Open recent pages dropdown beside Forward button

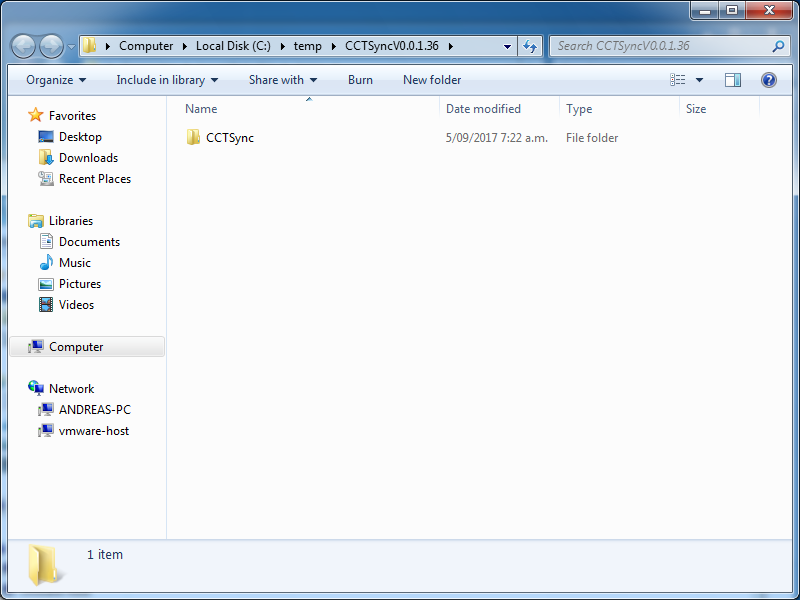71,46
